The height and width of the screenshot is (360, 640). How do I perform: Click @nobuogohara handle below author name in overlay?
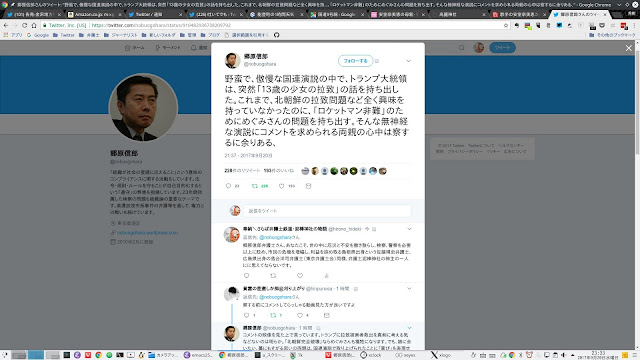point(260,64)
